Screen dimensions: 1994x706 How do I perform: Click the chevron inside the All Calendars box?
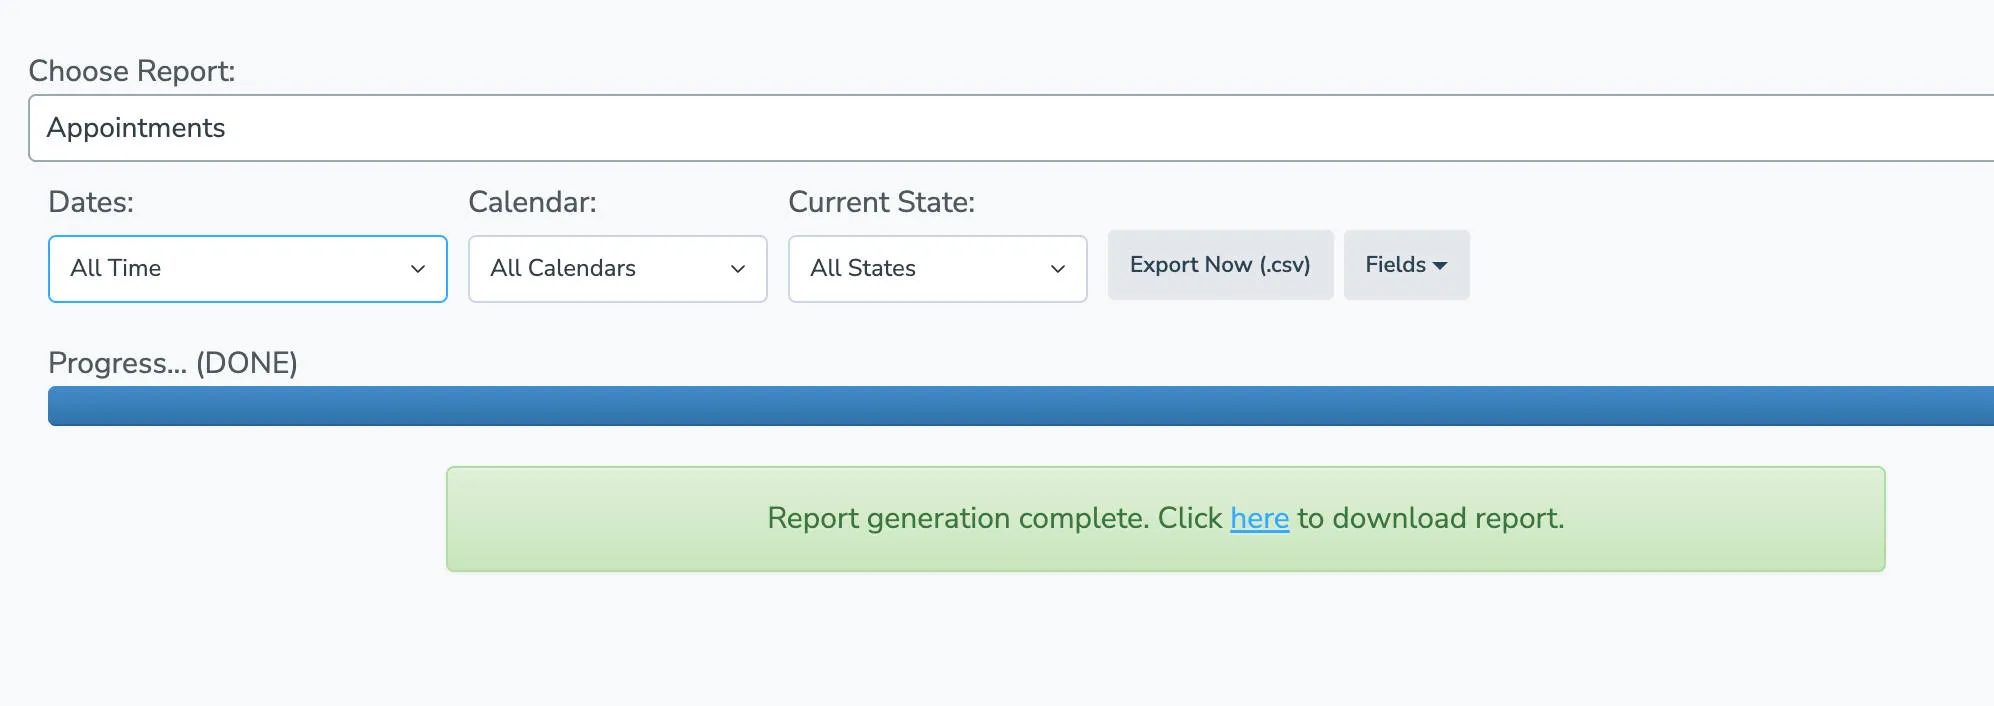point(738,268)
